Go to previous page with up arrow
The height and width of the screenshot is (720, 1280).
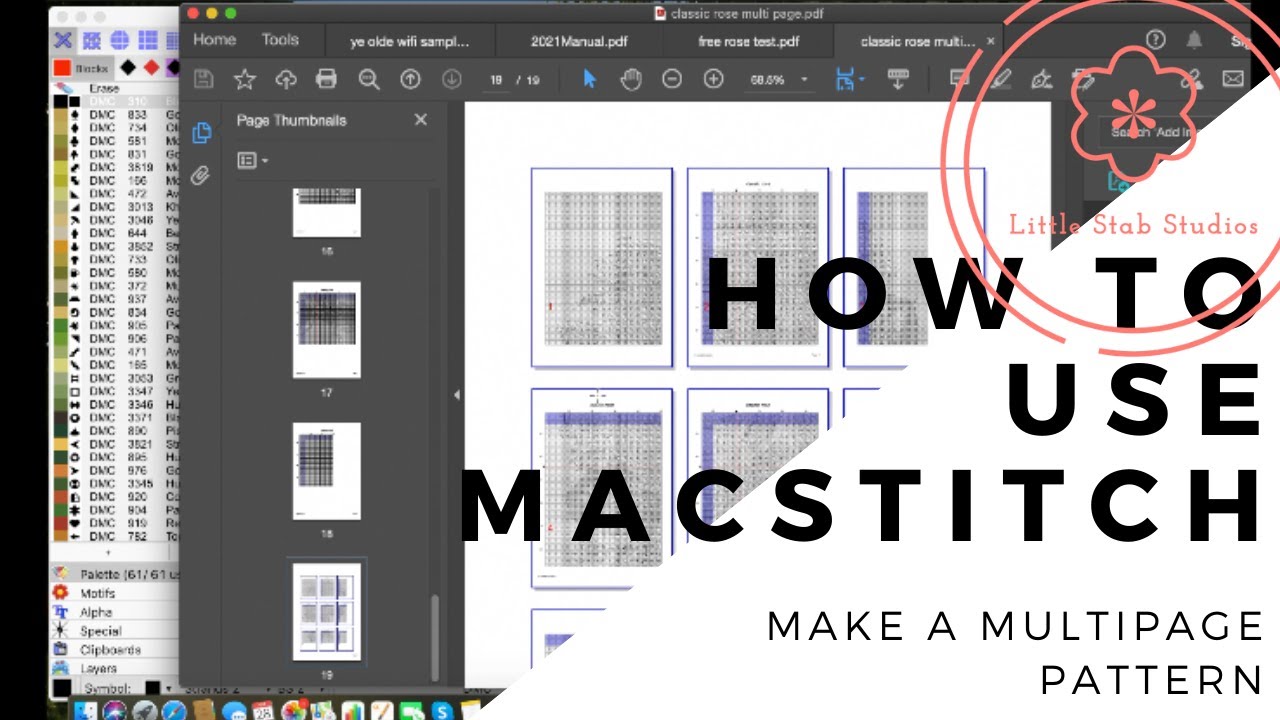click(x=410, y=79)
